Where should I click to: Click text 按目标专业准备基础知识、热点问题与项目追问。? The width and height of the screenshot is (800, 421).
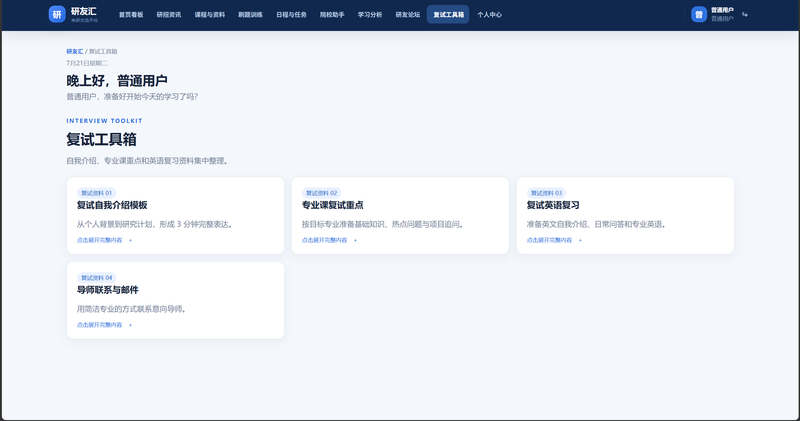(x=384, y=224)
